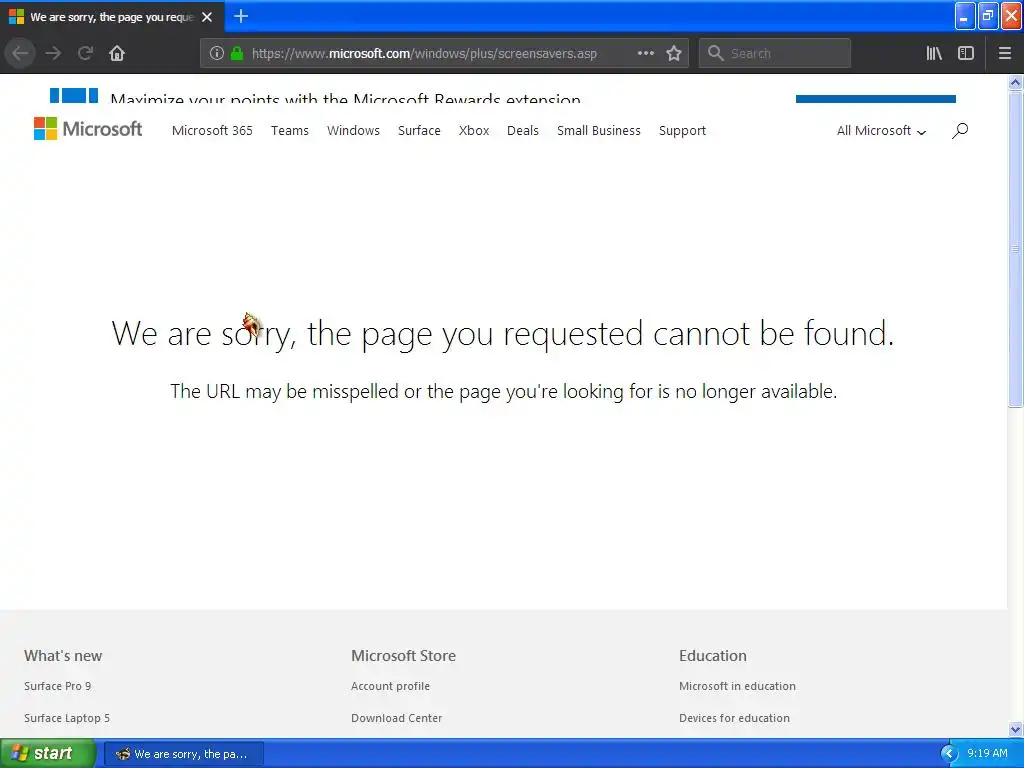The image size is (1024, 768).
Task: Open the Windows nav item
Action: 353,131
